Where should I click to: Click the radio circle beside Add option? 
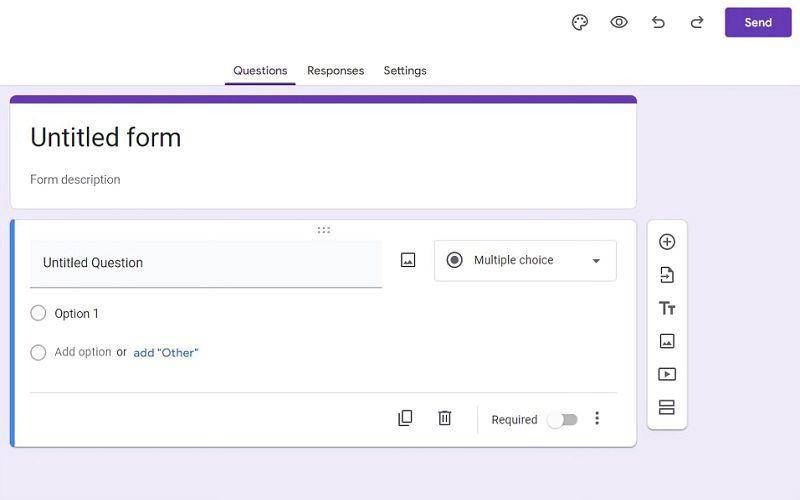[x=38, y=353]
